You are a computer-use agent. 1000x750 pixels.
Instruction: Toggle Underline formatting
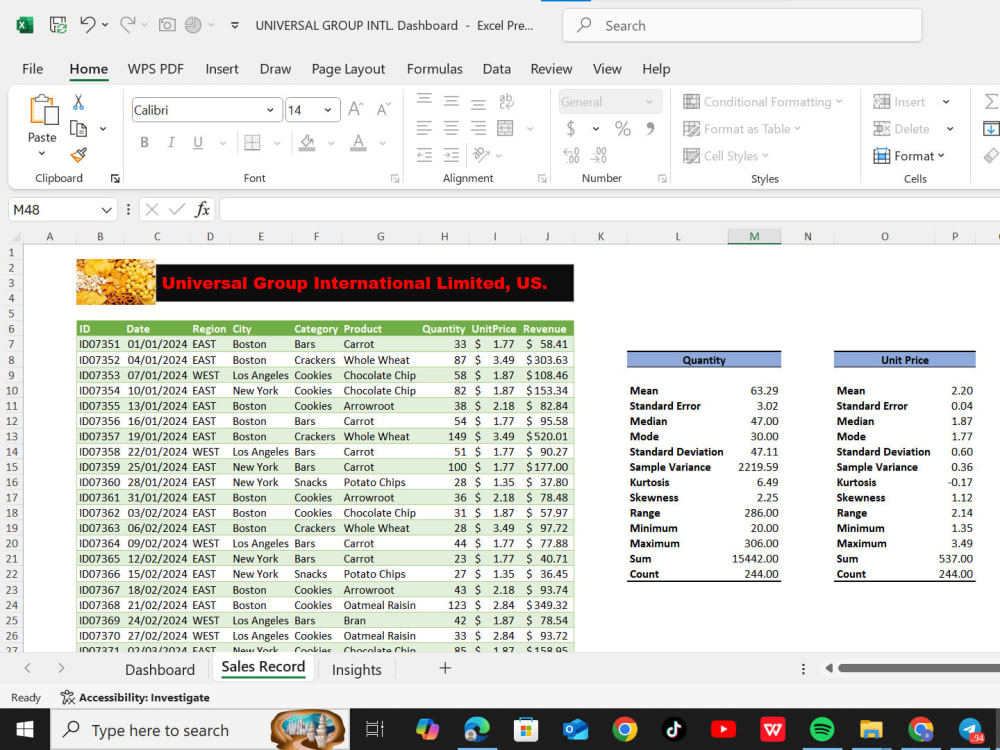(x=198, y=142)
